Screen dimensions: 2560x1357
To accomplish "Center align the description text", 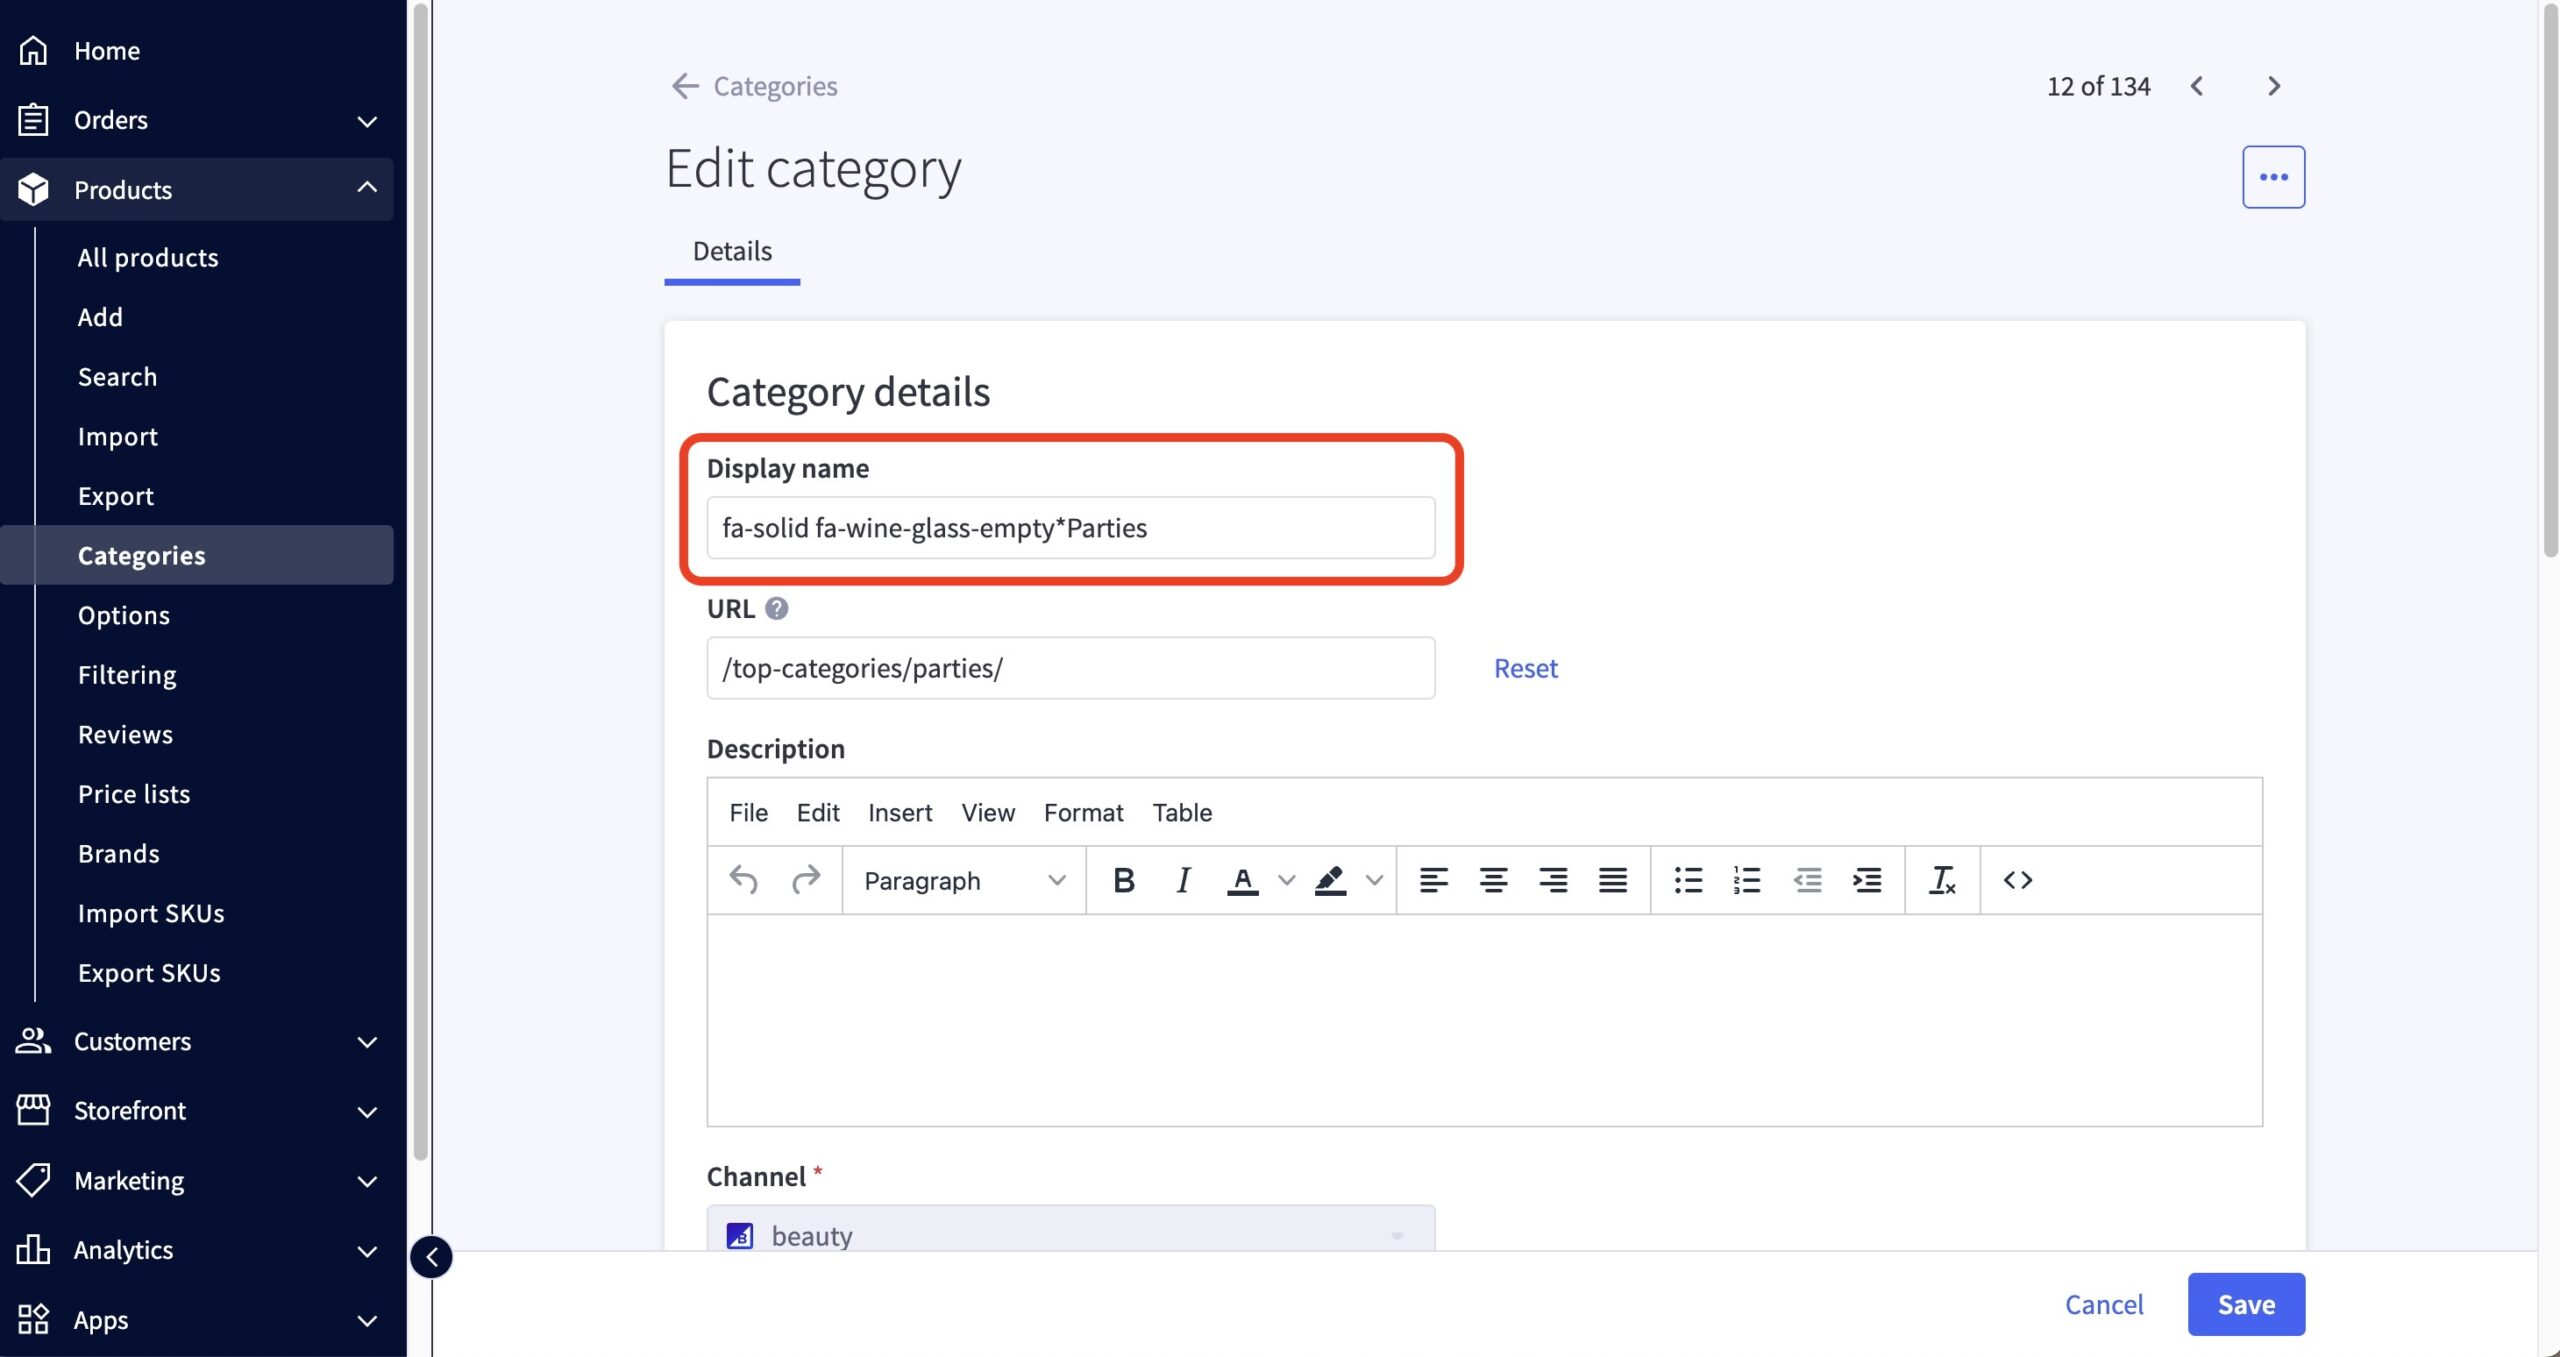I will 1493,880.
